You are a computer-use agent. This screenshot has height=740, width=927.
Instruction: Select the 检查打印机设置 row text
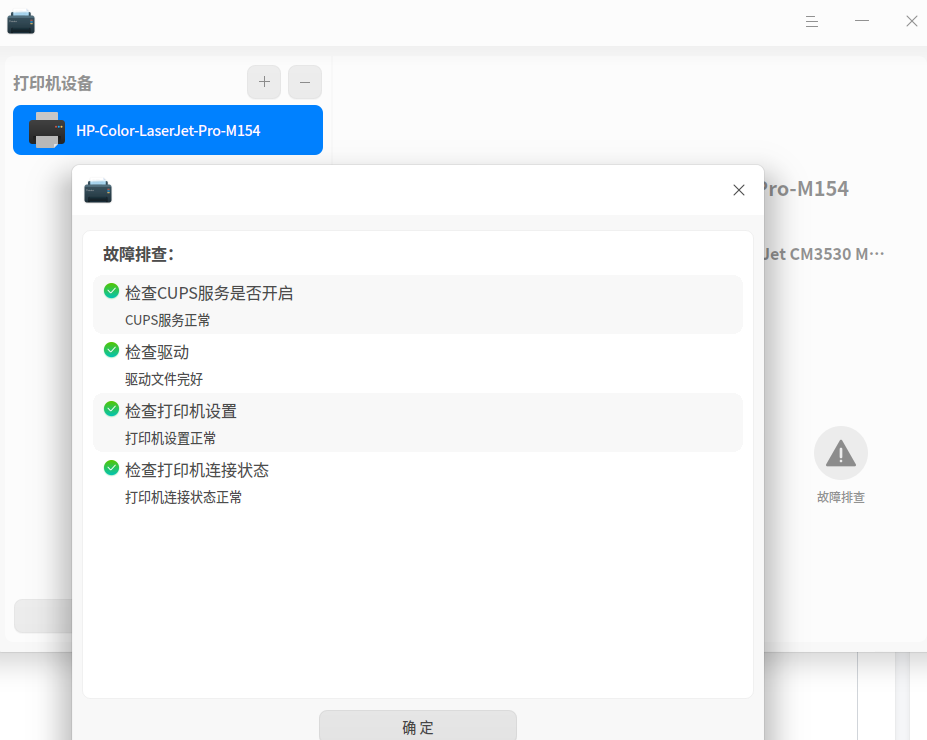click(x=181, y=411)
